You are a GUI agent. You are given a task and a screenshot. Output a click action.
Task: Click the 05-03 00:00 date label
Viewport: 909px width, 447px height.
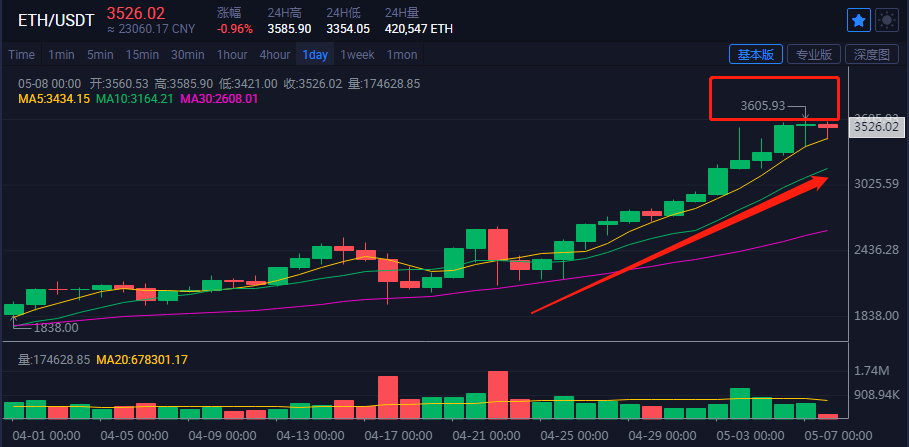point(750,435)
